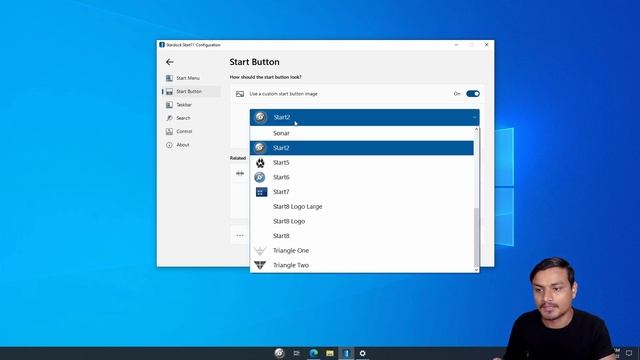
Task: Click the dropdown list scrollbar thumb
Action: 476,237
